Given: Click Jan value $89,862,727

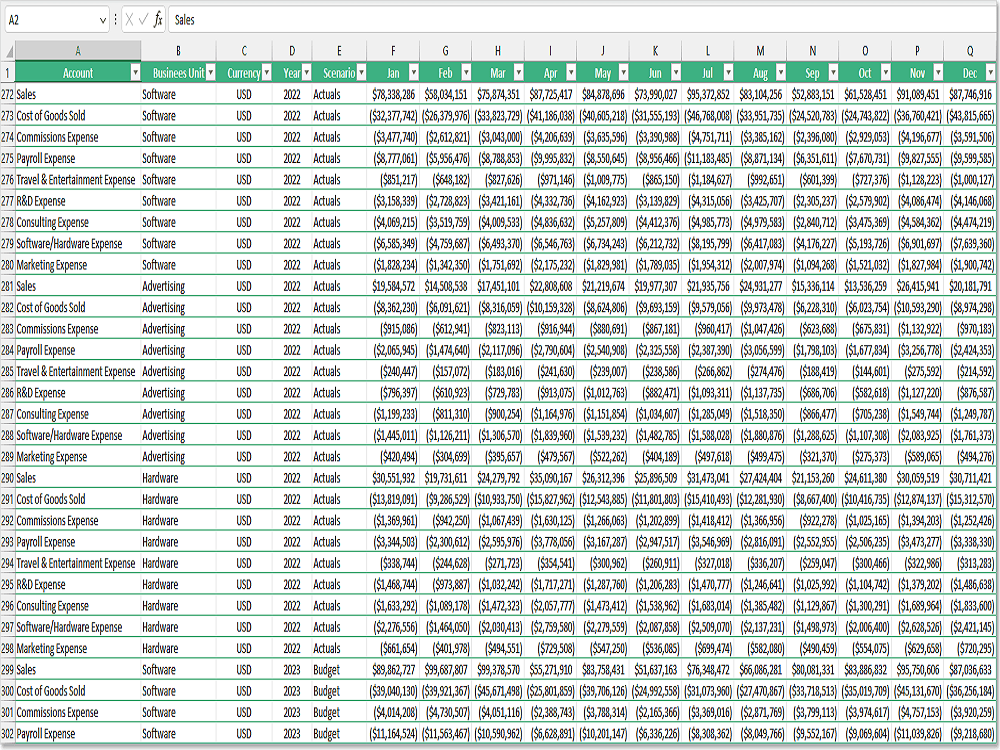Looking at the screenshot, I should pyautogui.click(x=393, y=670).
